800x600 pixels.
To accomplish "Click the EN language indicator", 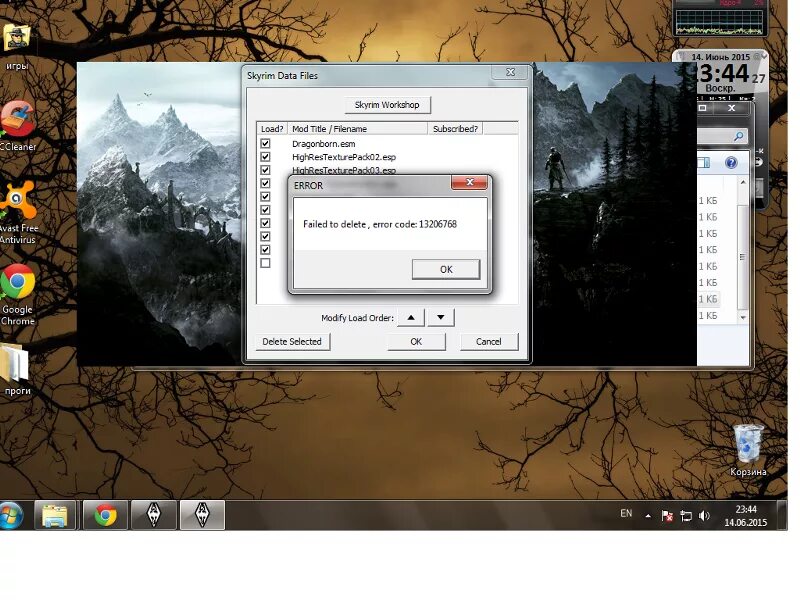I will pos(626,513).
